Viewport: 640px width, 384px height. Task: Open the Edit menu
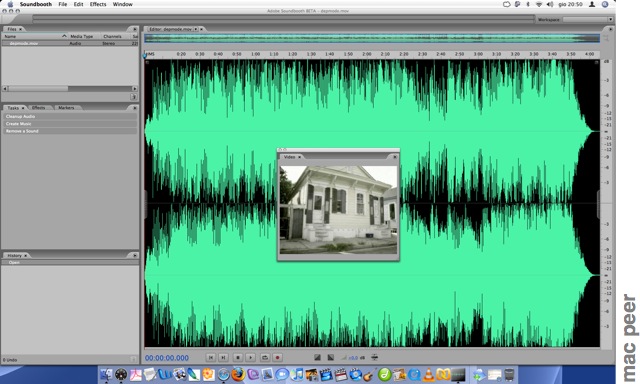[78, 4]
